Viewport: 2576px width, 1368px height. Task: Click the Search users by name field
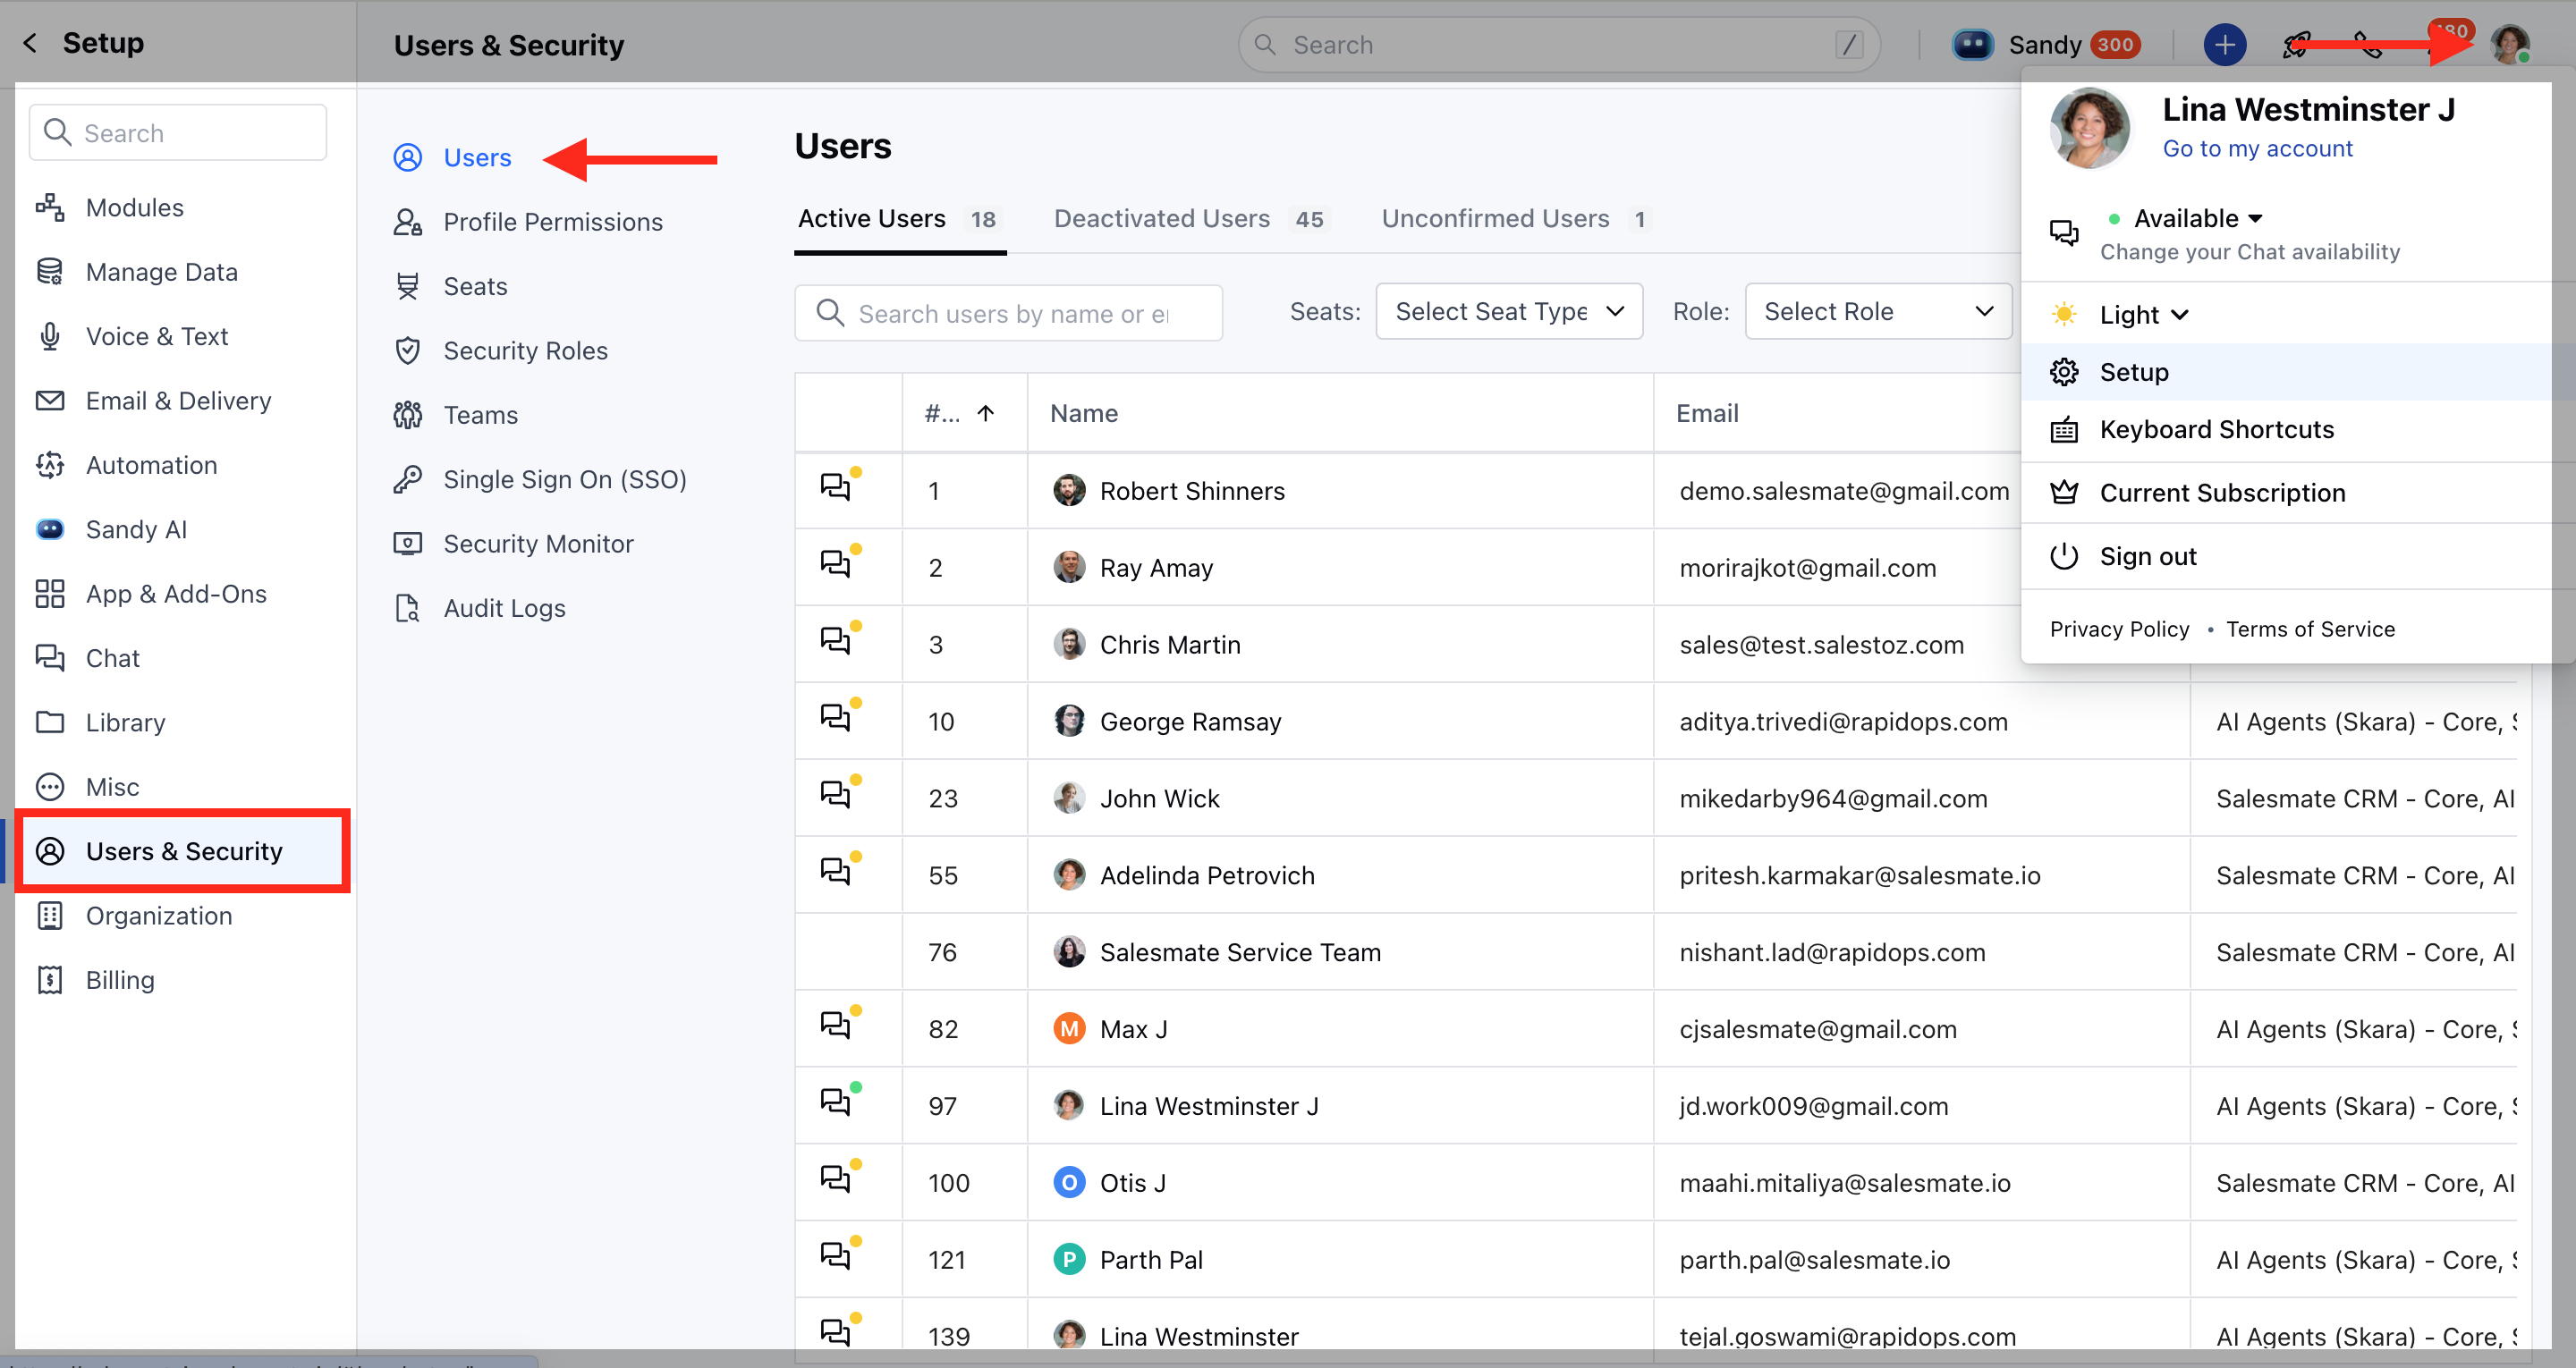tap(1012, 314)
